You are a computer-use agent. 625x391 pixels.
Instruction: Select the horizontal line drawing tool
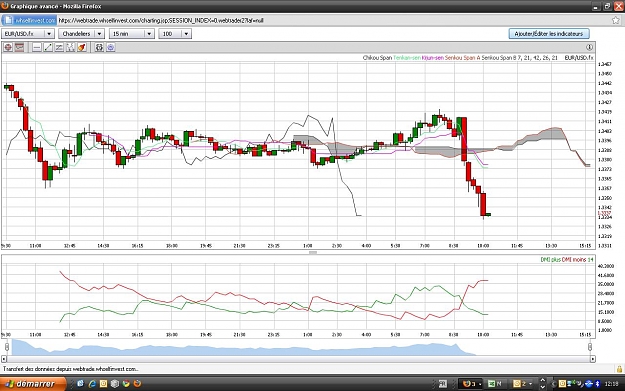(x=37, y=47)
